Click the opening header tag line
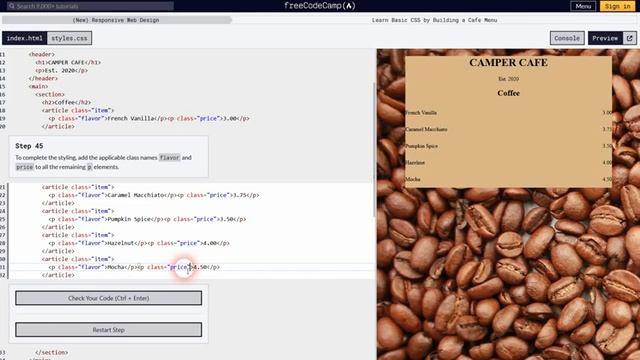This screenshot has width=640, height=360. (42, 54)
